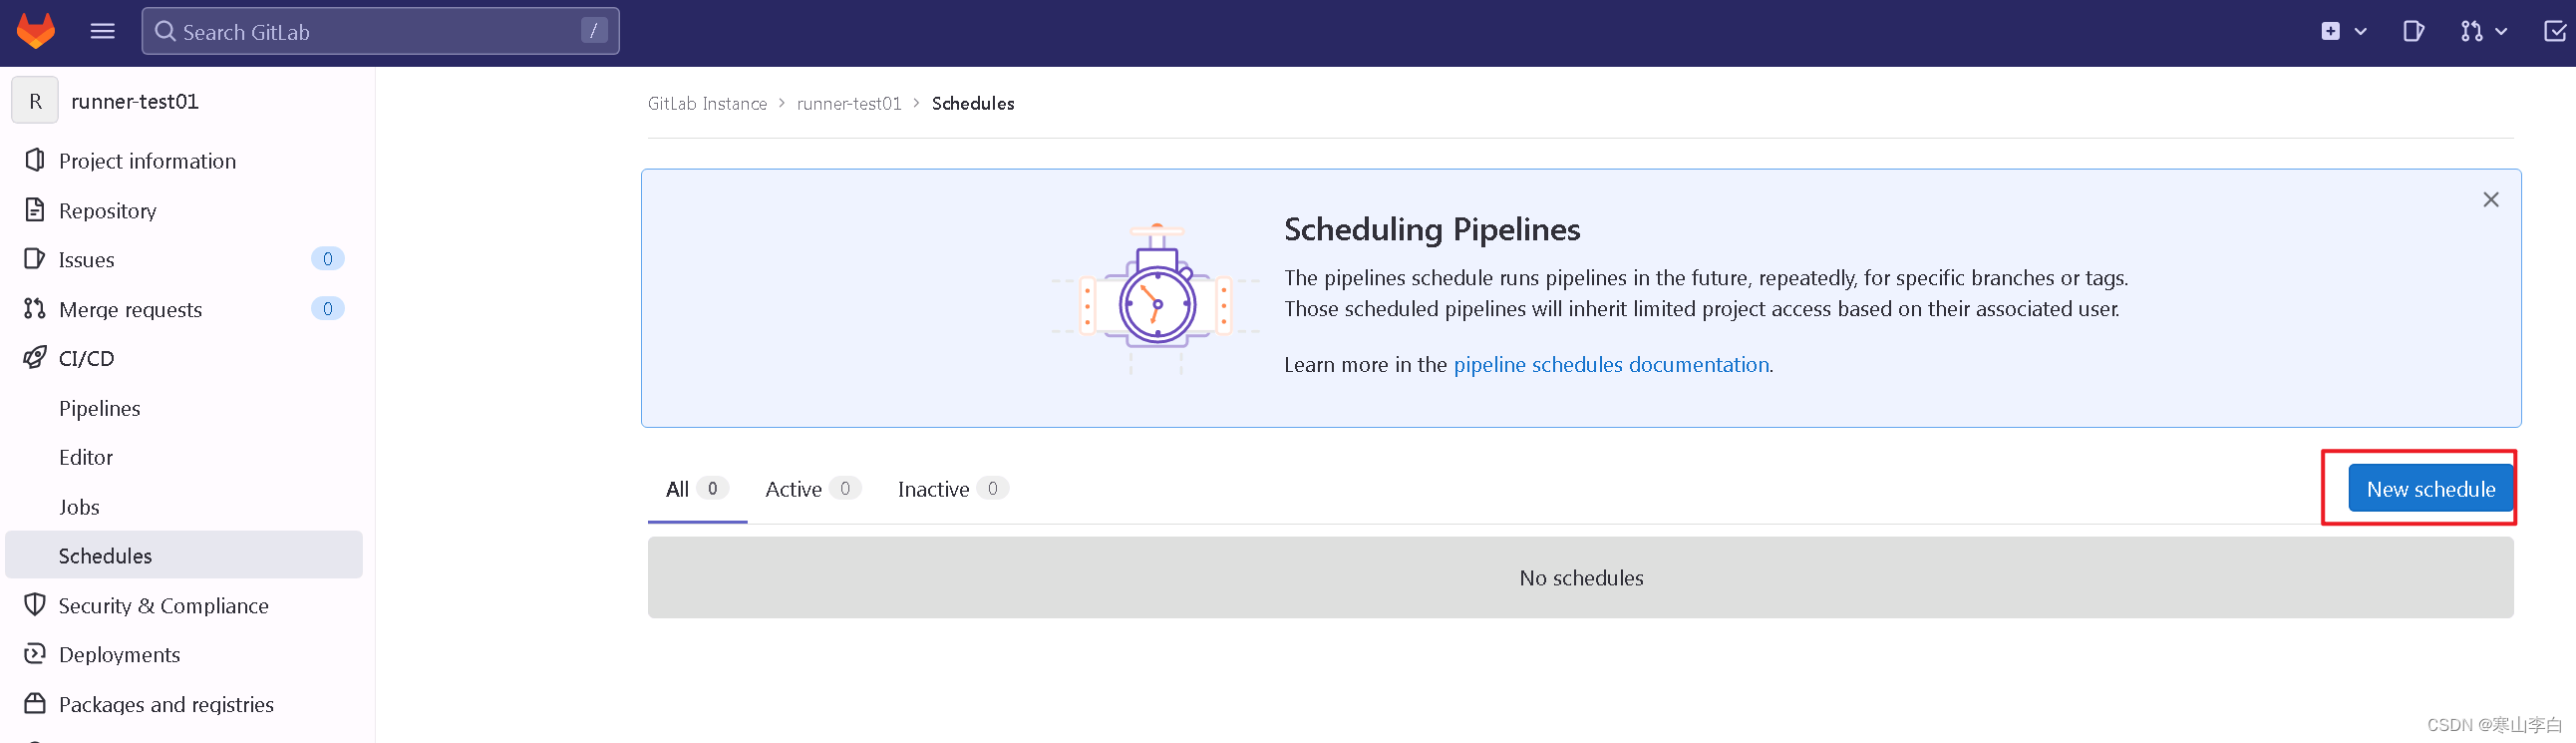The height and width of the screenshot is (743, 2576).
Task: Select the CI/CD rocket icon
Action: [34, 358]
